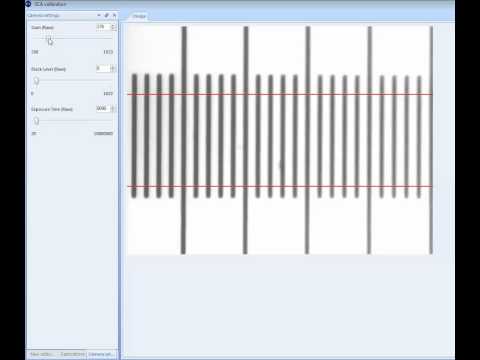The image size is (480, 360).
Task: Click the Camera settings panel title
Action: click(44, 16)
